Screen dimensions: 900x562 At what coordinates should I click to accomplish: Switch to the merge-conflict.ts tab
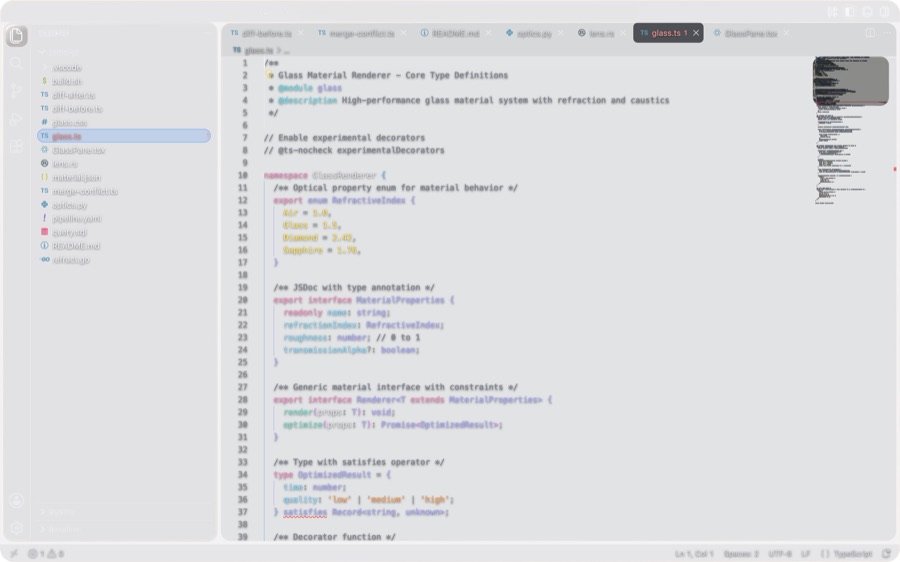tap(360, 33)
